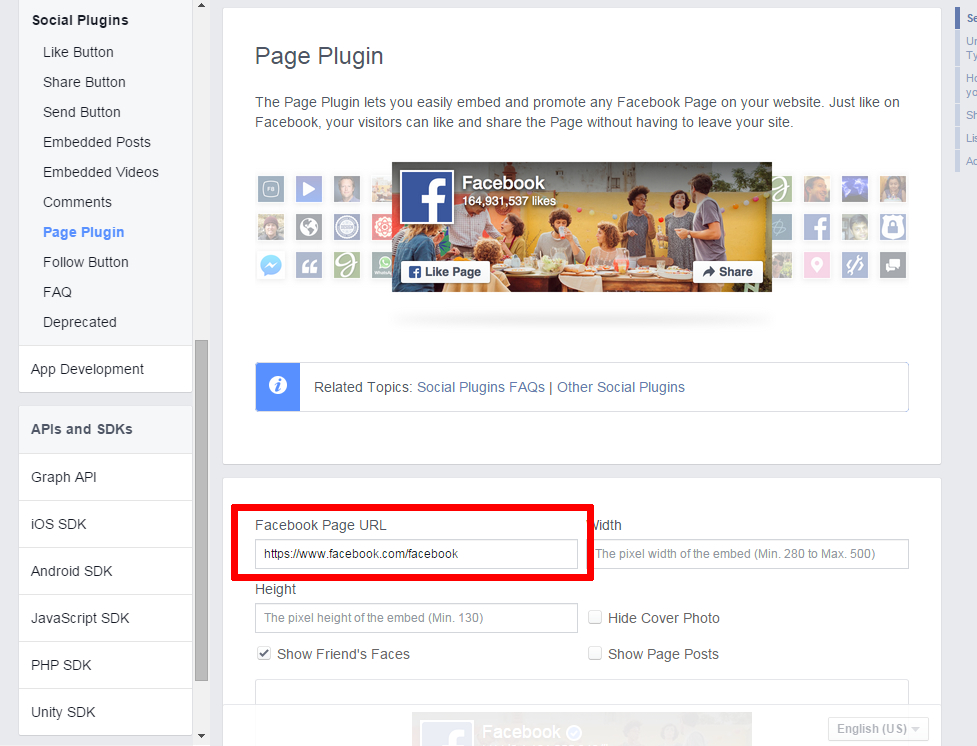
Task: Open Share Button in the sidebar
Action: [84, 82]
